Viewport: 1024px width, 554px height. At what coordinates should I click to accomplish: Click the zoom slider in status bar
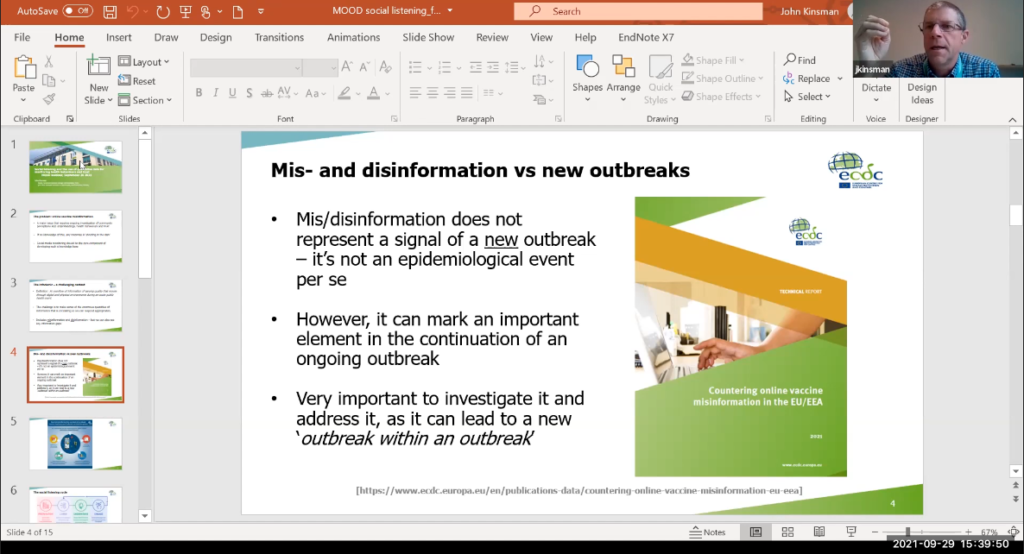908,532
